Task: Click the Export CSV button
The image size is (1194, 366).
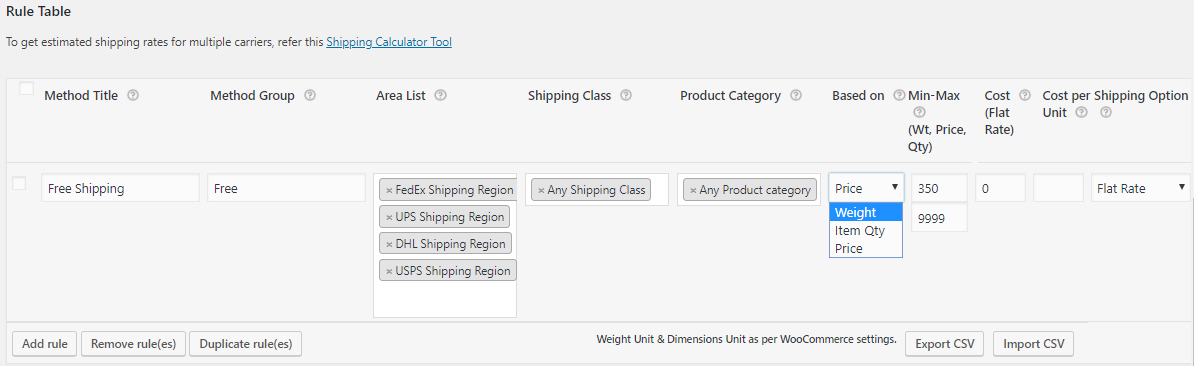Action: [944, 344]
